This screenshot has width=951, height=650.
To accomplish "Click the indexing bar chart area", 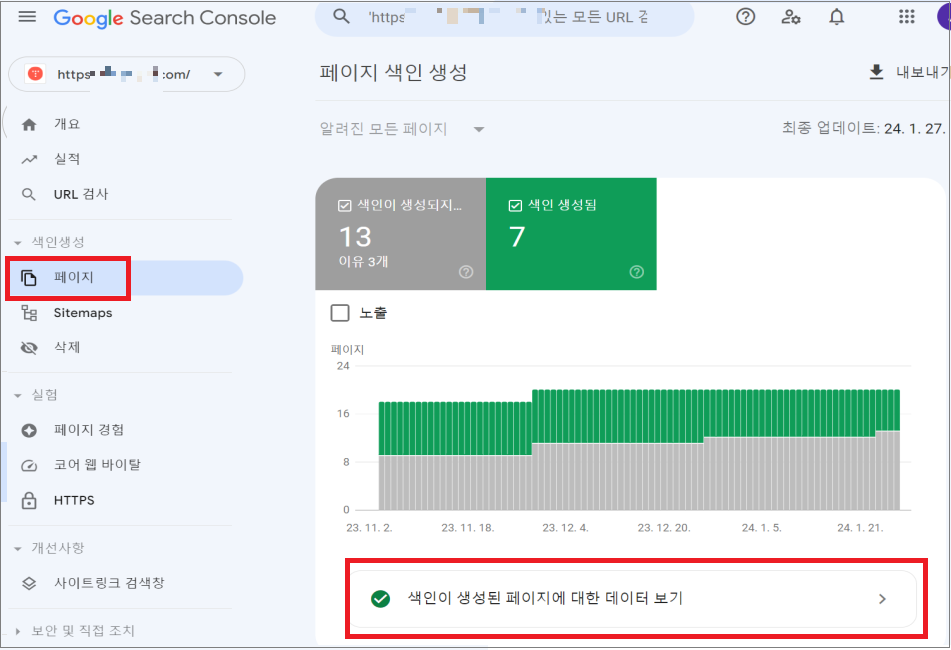I will click(x=639, y=449).
